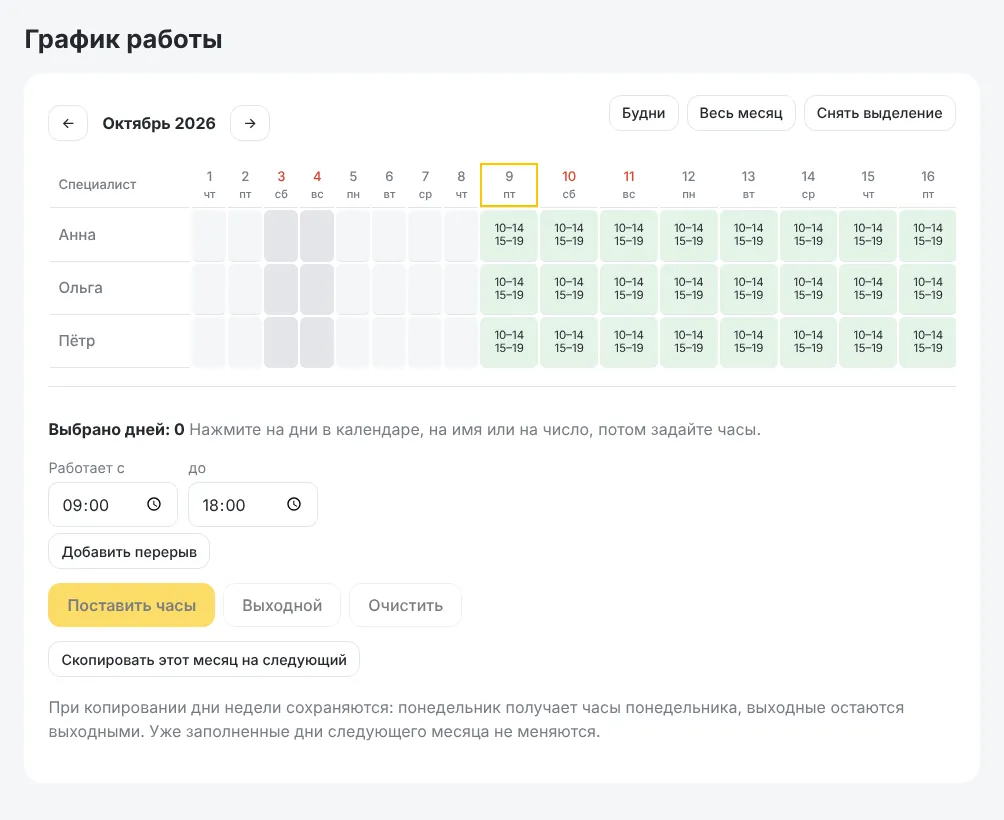
Task: Select day column 6 вт
Action: click(389, 184)
